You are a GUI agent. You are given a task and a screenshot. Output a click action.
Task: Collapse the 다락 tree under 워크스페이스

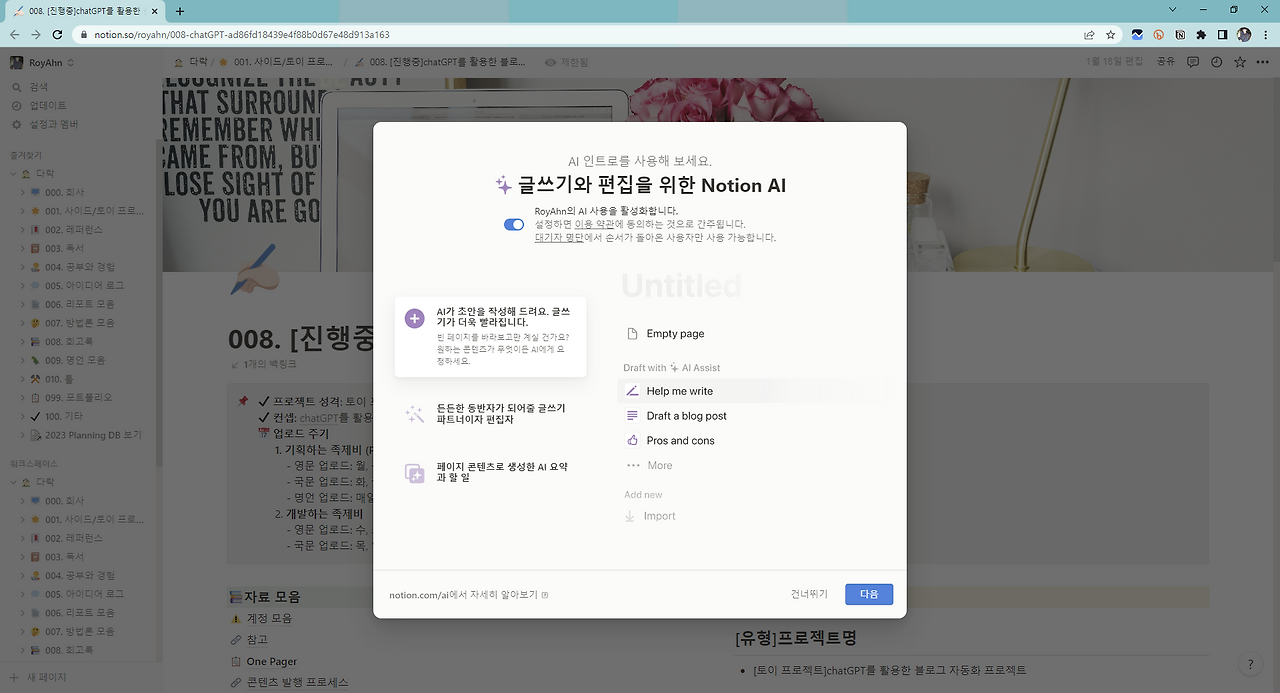click(x=14, y=482)
